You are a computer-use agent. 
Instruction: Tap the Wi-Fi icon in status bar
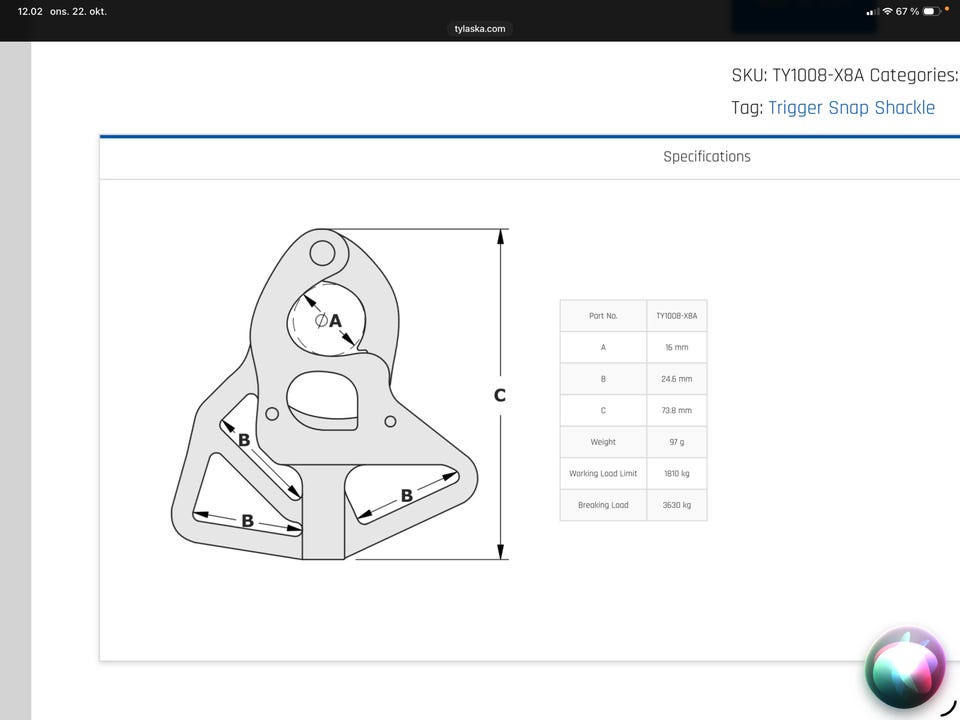click(x=887, y=12)
